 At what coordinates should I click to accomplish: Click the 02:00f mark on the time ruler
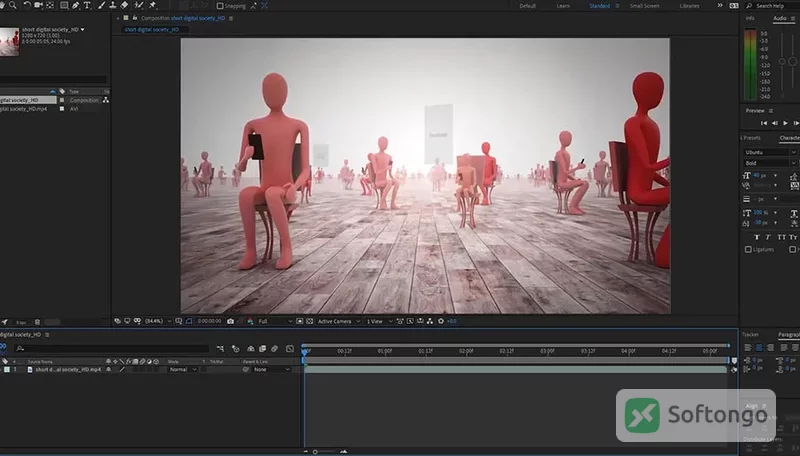click(466, 351)
